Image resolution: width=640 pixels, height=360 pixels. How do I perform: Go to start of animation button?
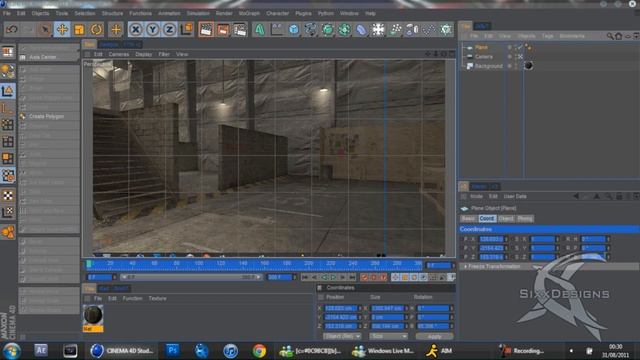pos(305,278)
